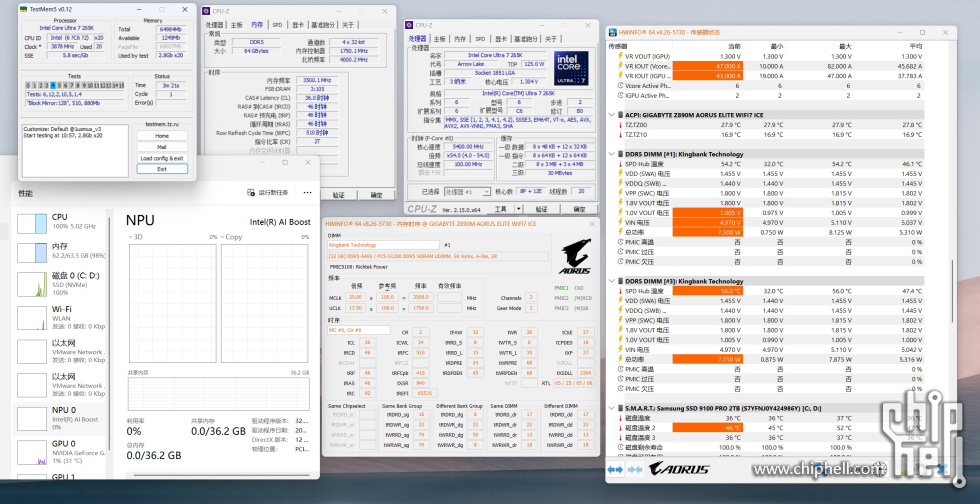
Task: Select NPU 0 Intel AI Boost entry
Action: coord(61,418)
